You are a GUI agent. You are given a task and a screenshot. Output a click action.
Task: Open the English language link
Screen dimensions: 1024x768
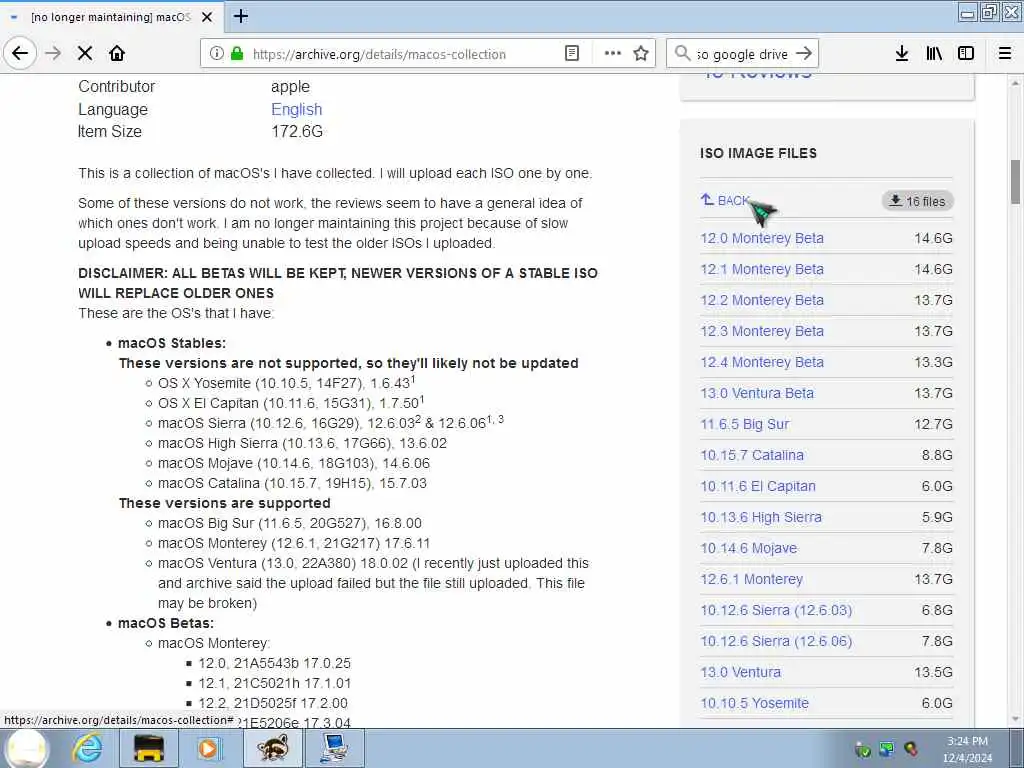pyautogui.click(x=296, y=109)
